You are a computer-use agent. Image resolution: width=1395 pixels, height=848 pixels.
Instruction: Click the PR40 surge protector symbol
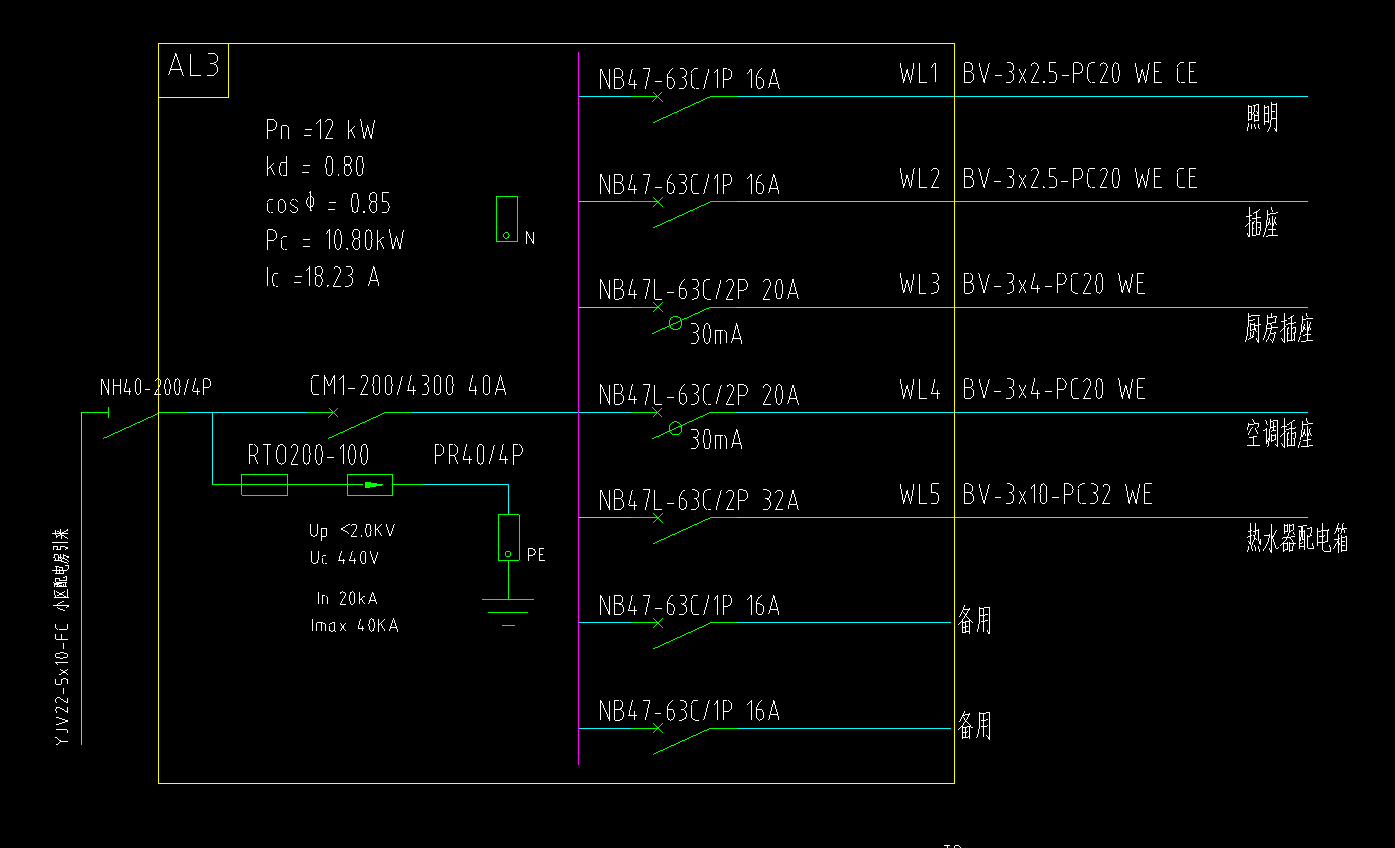point(370,485)
